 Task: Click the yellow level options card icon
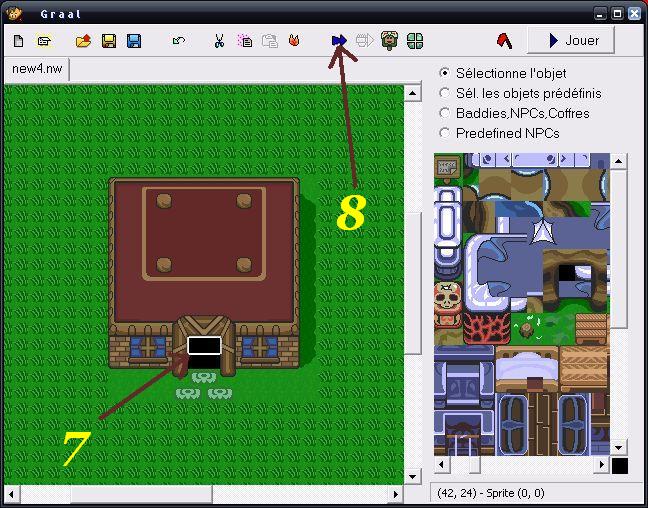[43, 41]
